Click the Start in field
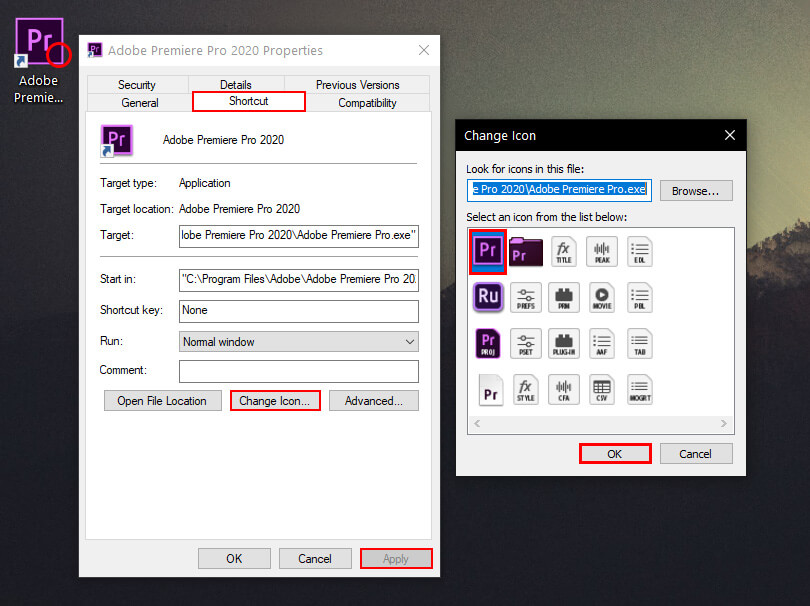Viewport: 810px width, 606px height. point(299,280)
